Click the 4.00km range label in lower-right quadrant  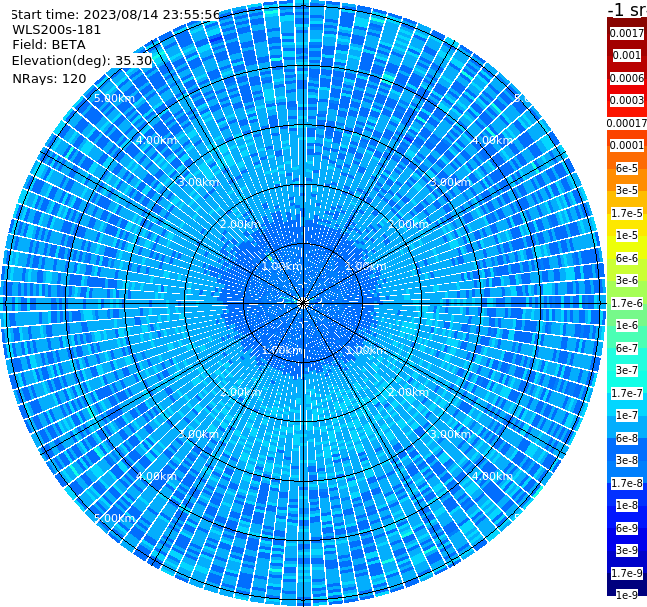tap(492, 476)
